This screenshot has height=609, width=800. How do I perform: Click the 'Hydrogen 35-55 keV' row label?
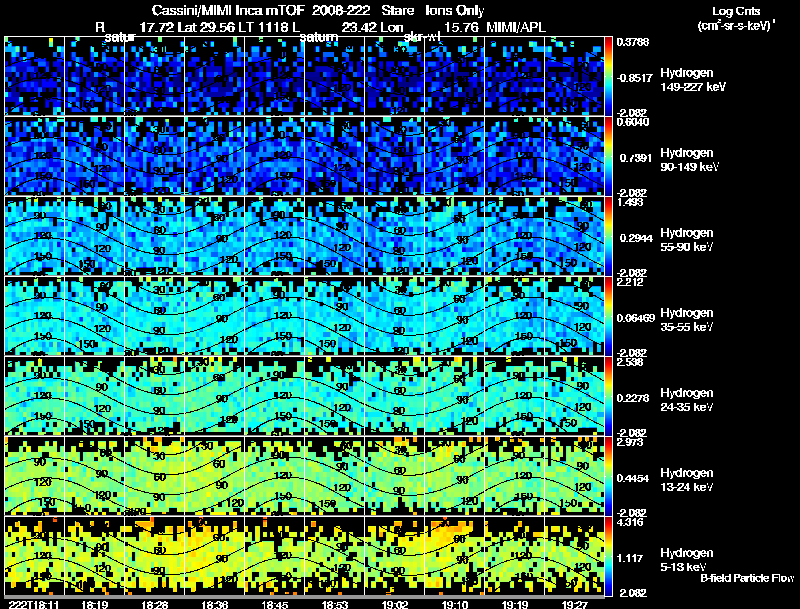pos(687,320)
